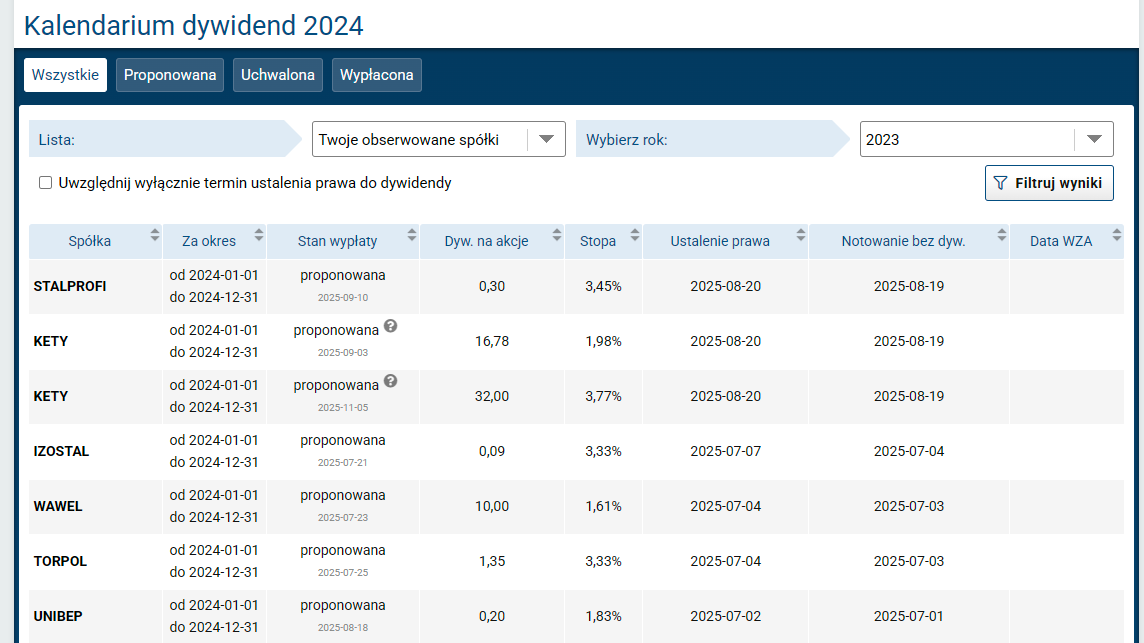Viewport: 1144px width, 643px height.
Task: Switch to the Uchwalona tab
Action: coord(278,75)
